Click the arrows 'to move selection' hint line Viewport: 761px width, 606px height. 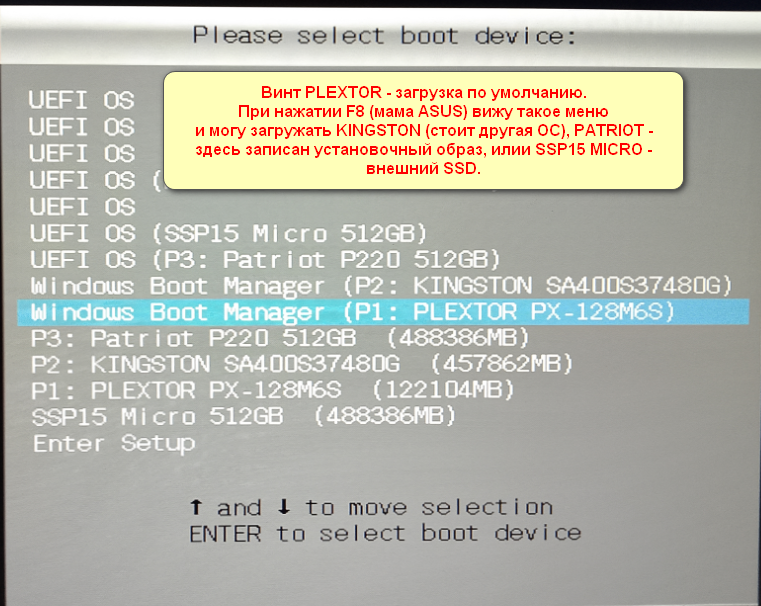pyautogui.click(x=371, y=508)
